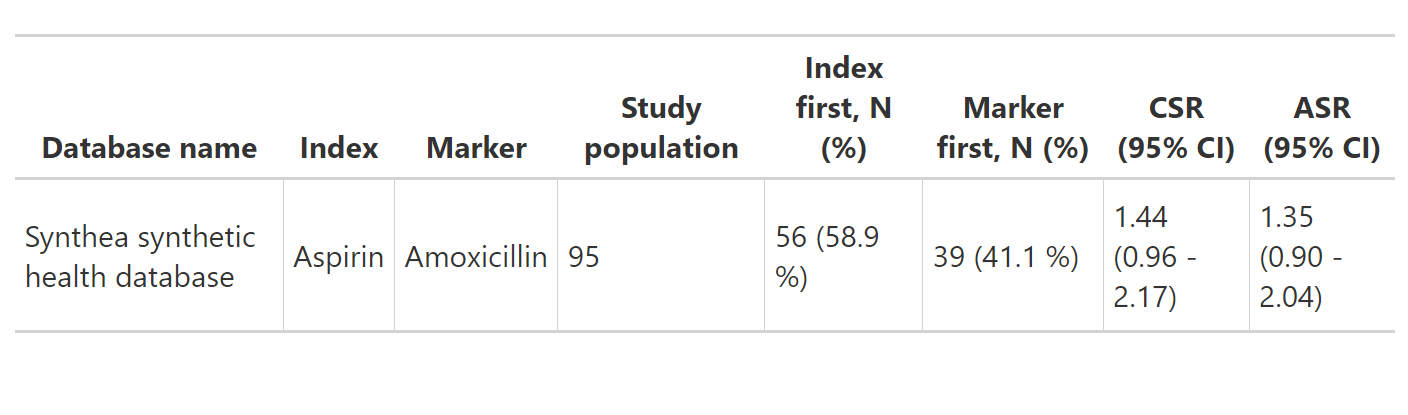Click the Database name column header
The width and height of the screenshot is (1408, 415).
tap(149, 149)
